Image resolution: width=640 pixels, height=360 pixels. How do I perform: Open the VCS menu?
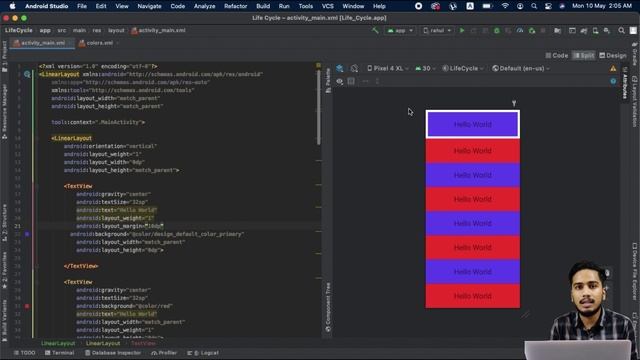coord(328,6)
